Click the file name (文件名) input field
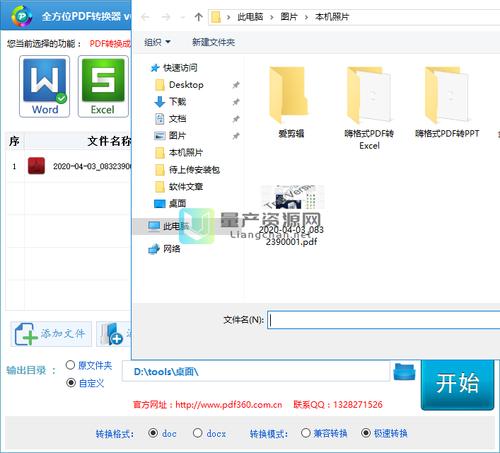Screen dimensions: 500x453 (x=384, y=320)
